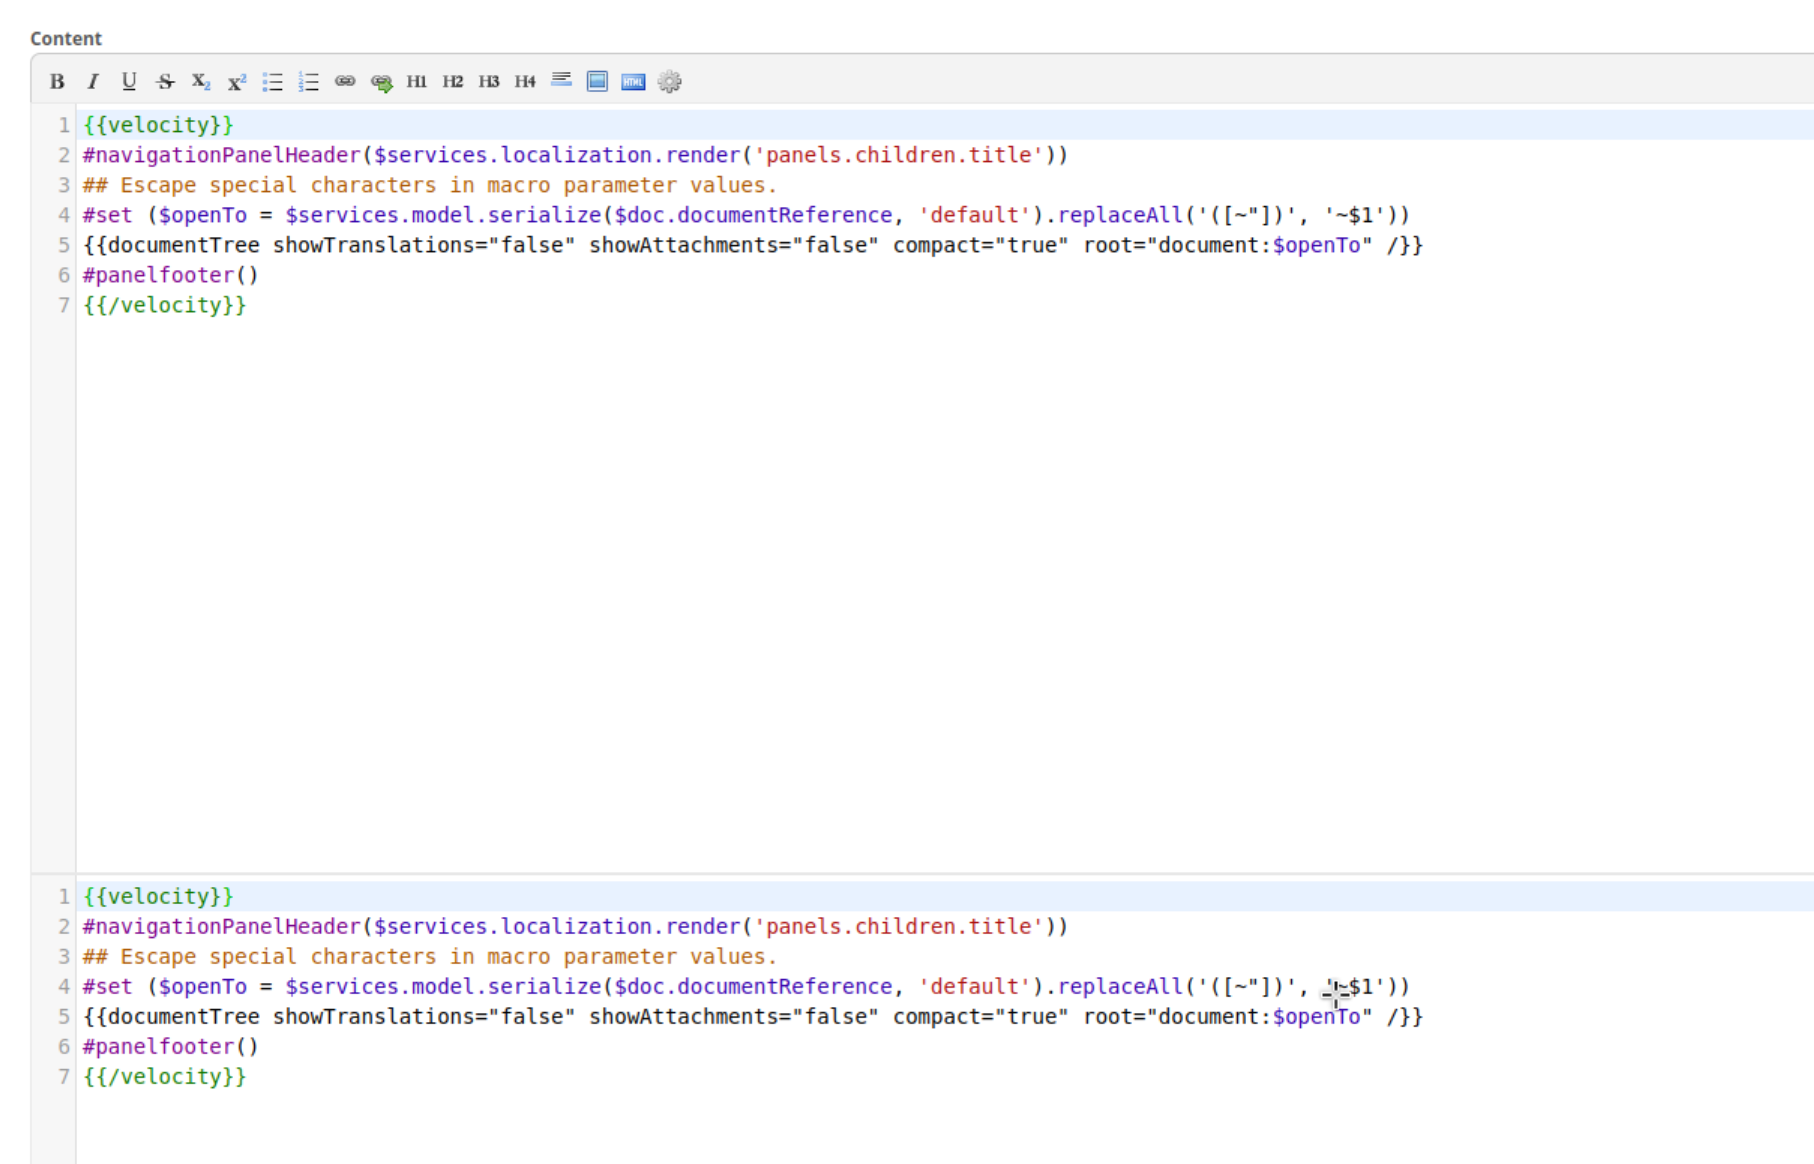
Task: Click the #panelfooter() line in second editor
Action: 171,1047
